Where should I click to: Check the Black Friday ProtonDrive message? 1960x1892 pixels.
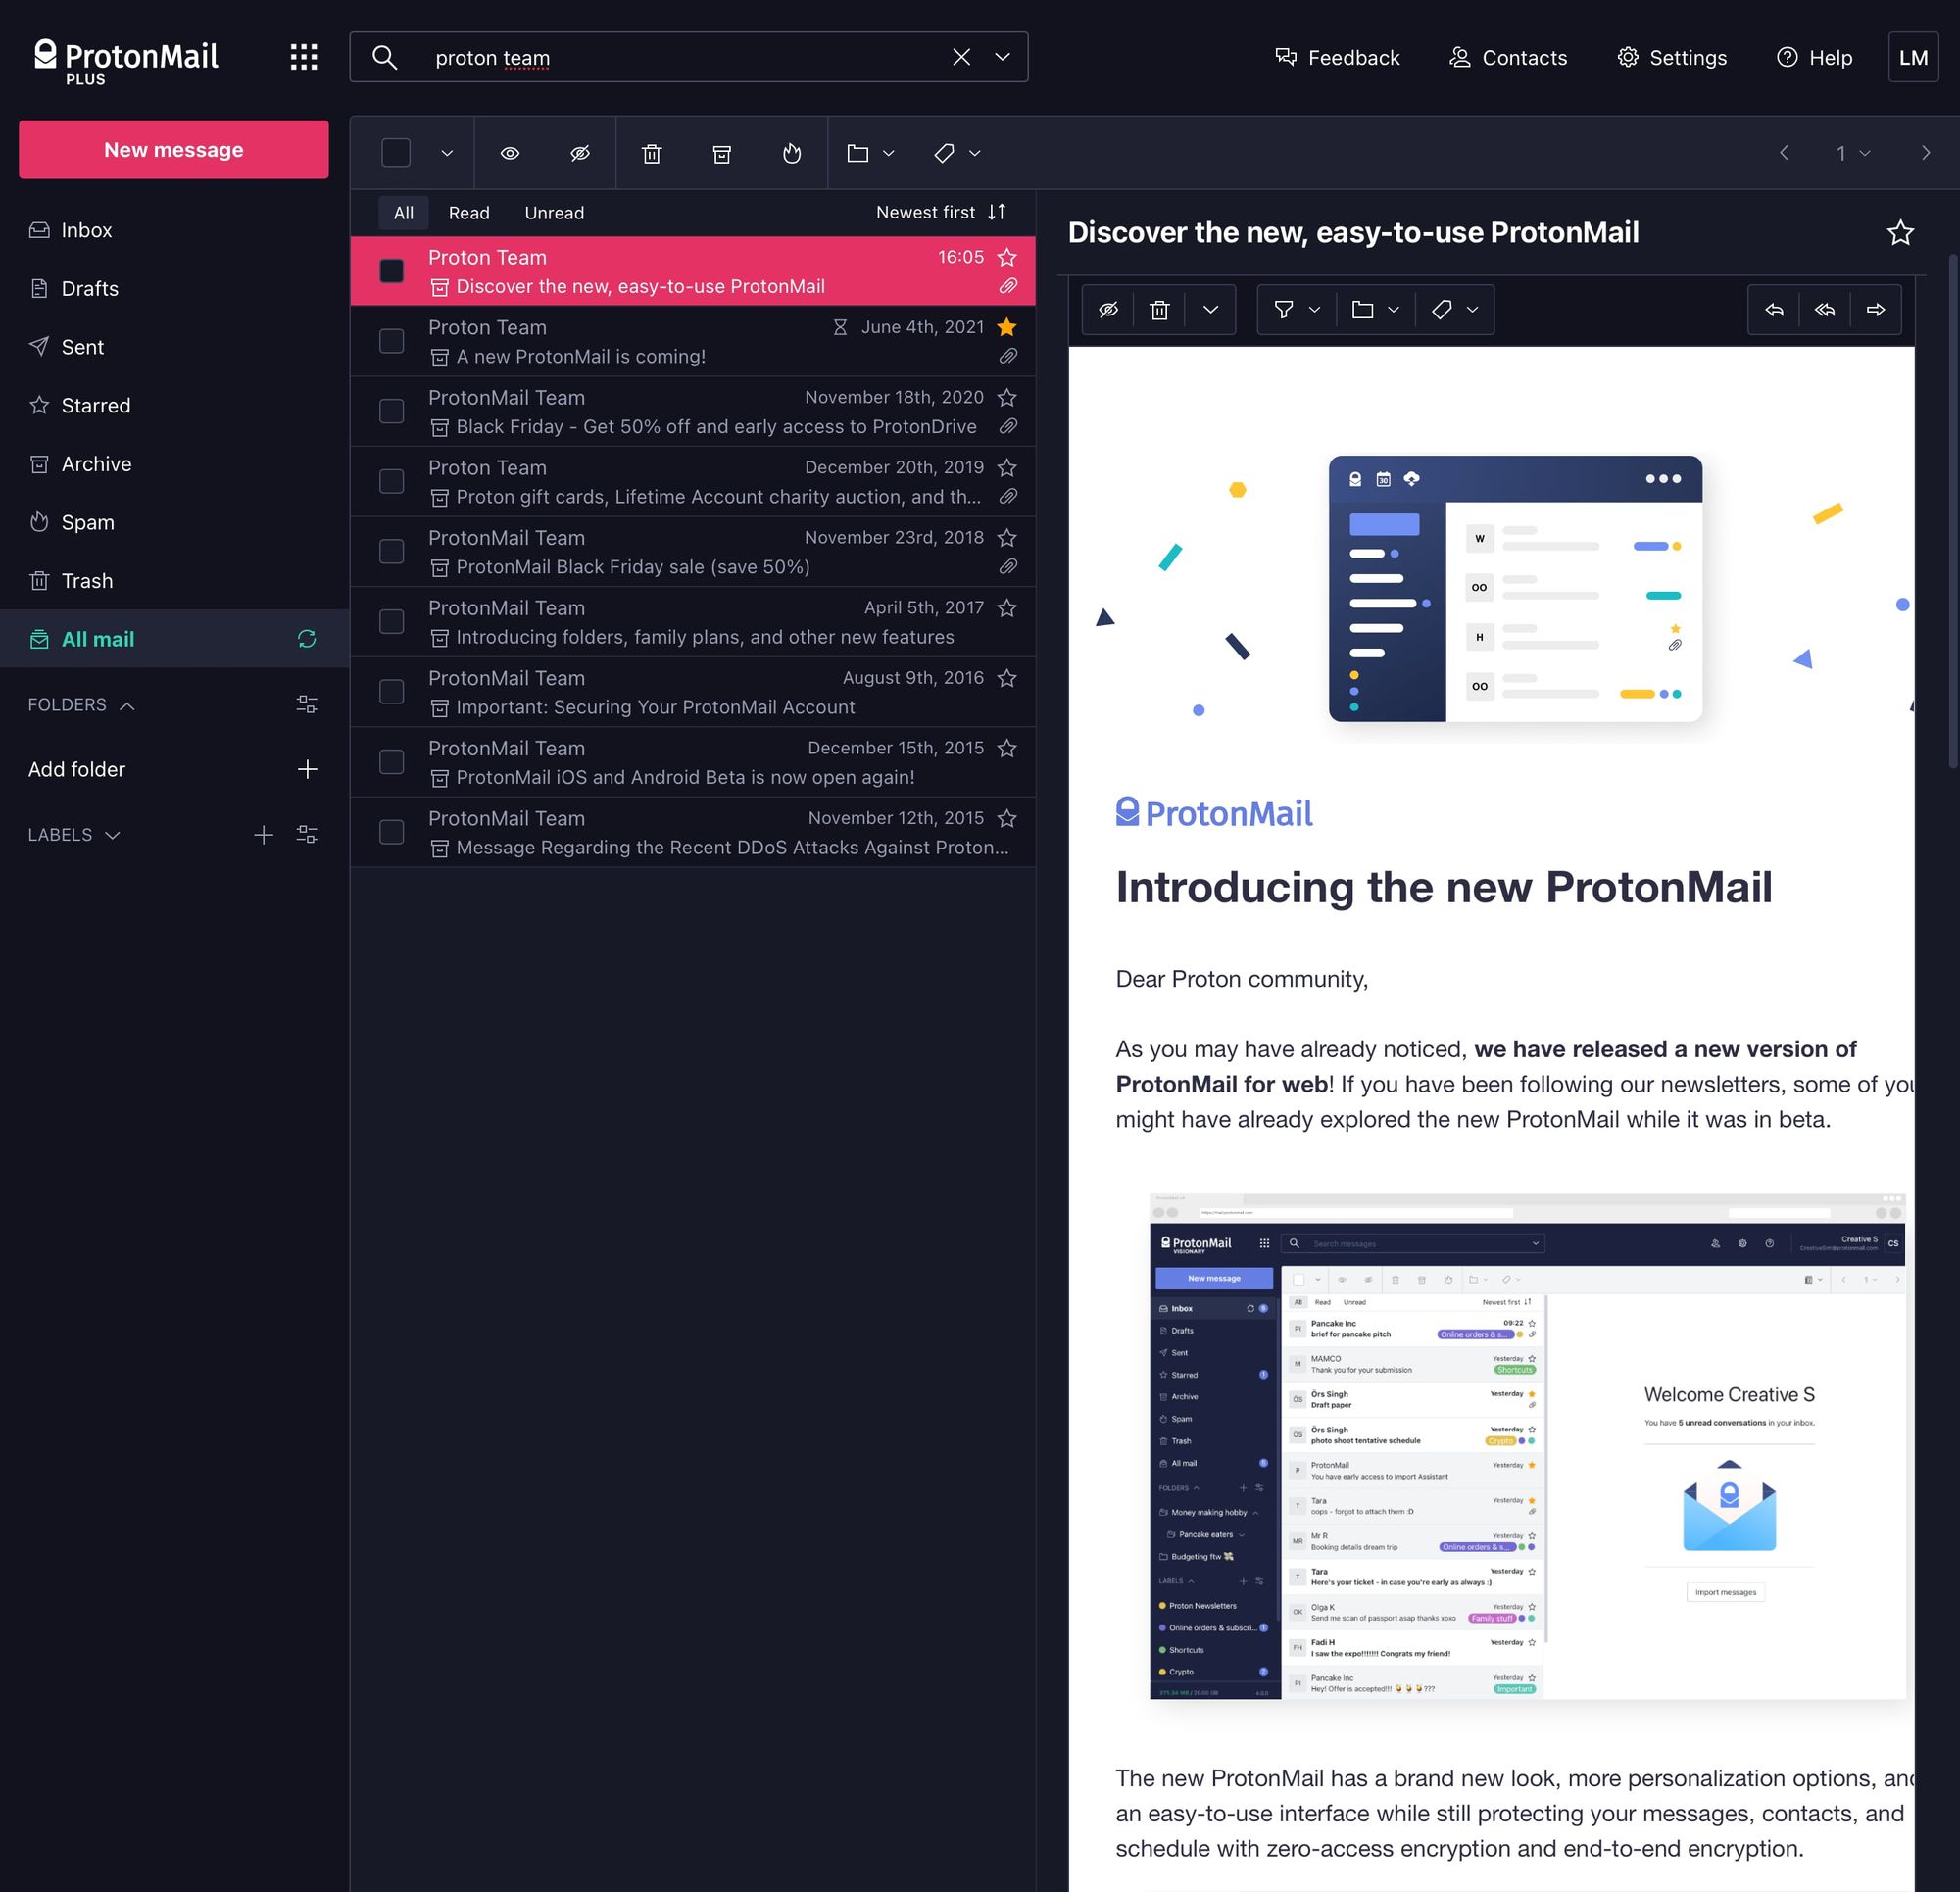click(392, 411)
